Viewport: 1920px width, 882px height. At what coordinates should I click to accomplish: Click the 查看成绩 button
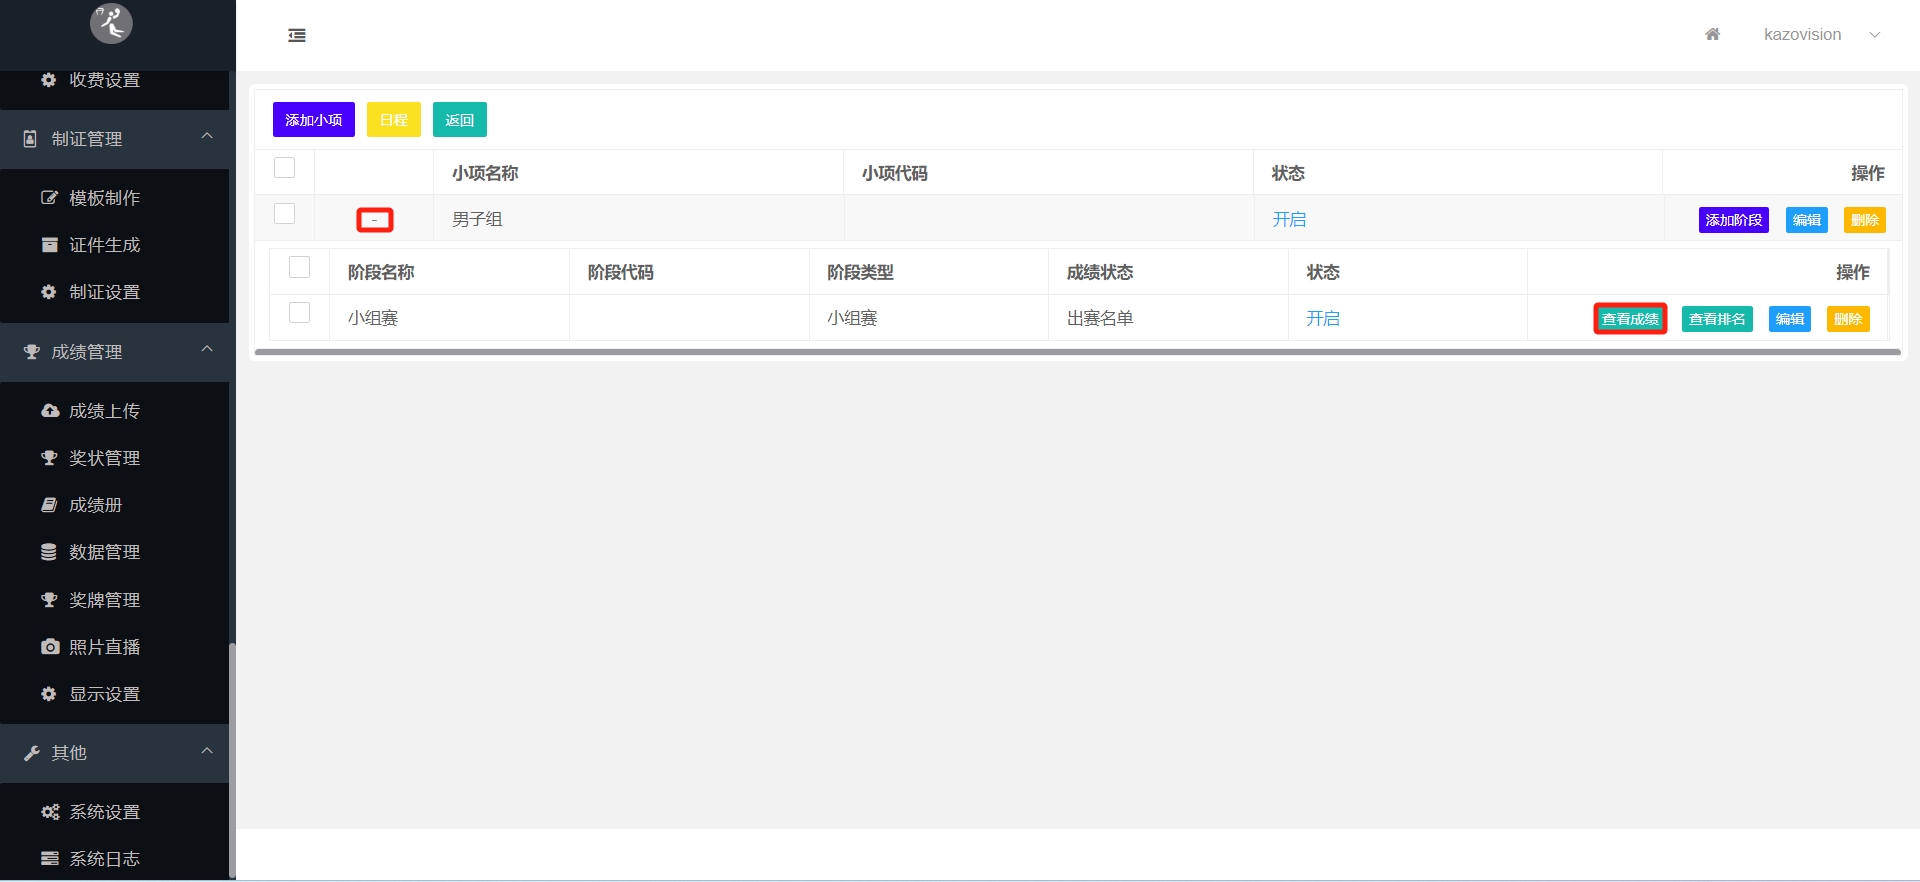1629,319
